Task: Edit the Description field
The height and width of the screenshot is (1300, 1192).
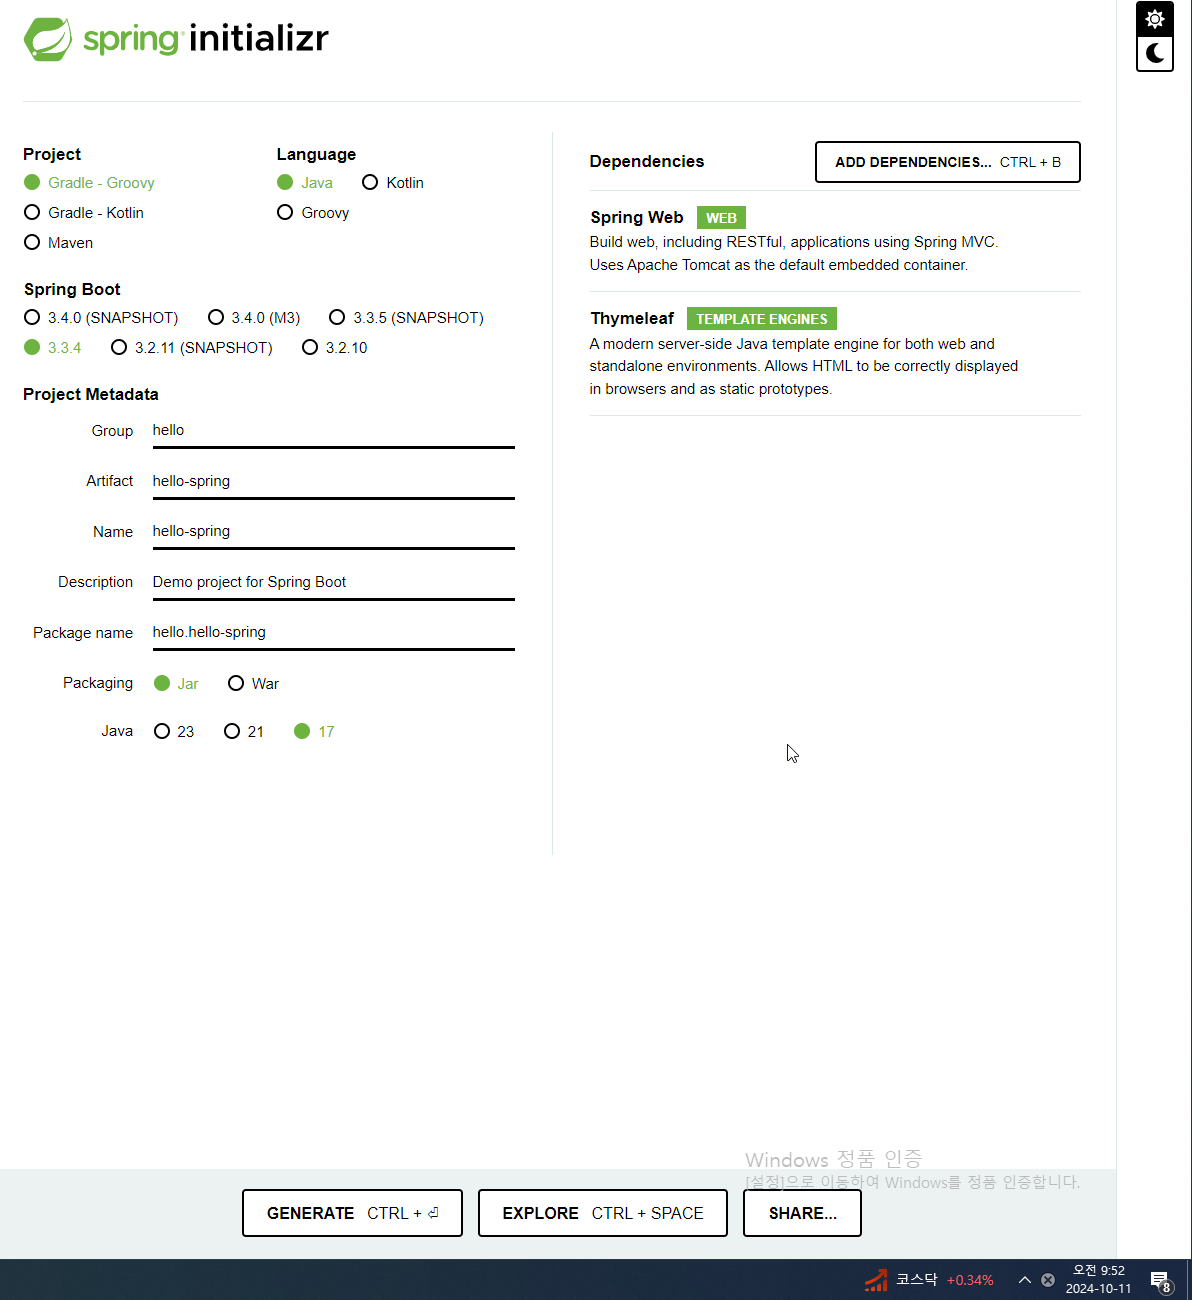Action: 333,583
